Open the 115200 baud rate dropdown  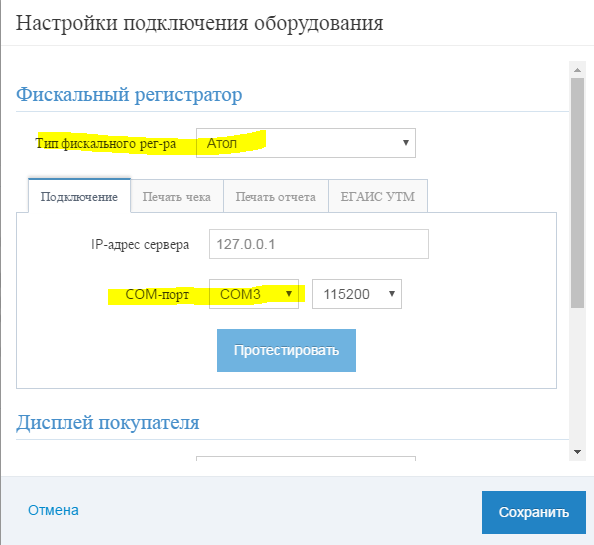(x=357, y=294)
